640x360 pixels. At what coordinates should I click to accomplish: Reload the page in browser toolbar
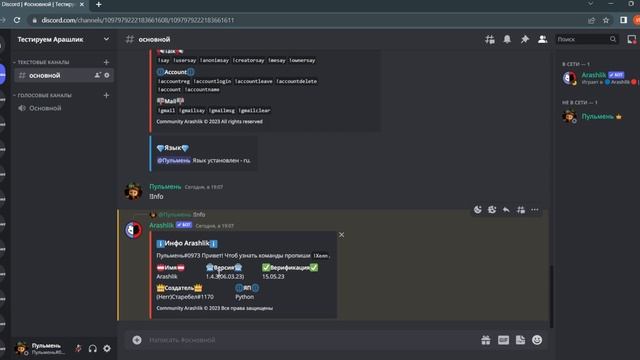(x=17, y=20)
